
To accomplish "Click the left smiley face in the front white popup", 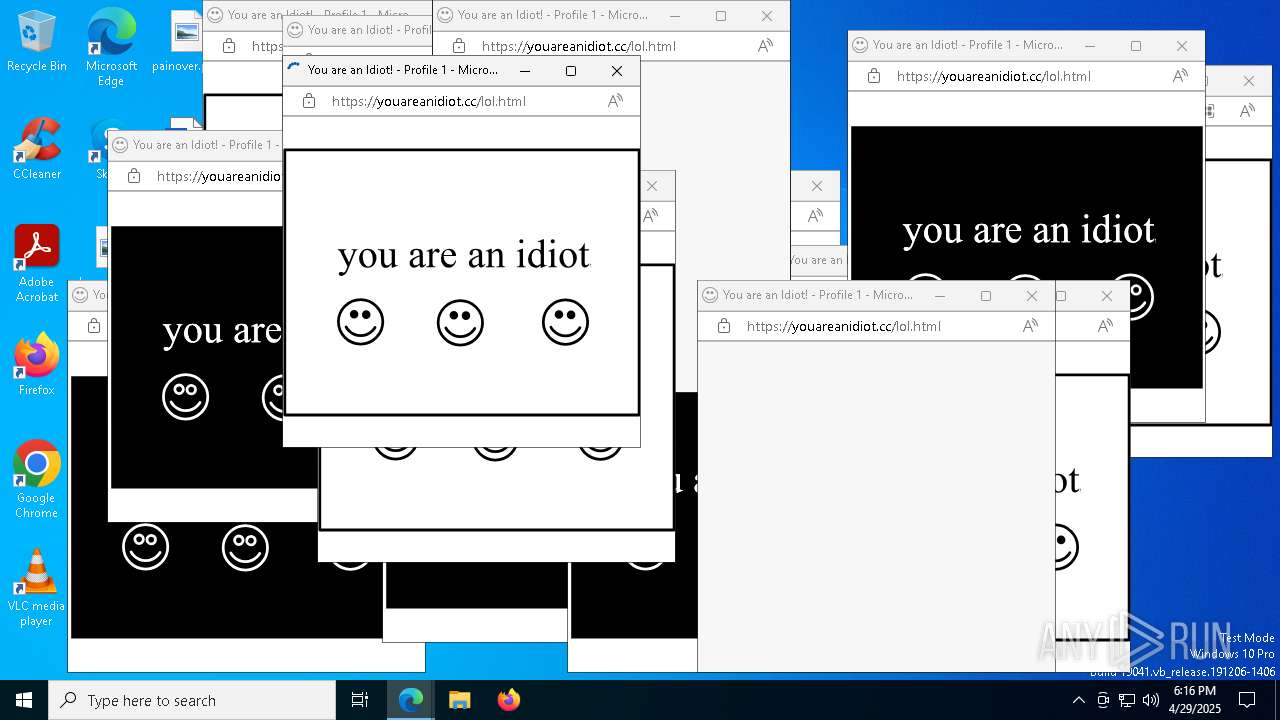I will pos(361,322).
